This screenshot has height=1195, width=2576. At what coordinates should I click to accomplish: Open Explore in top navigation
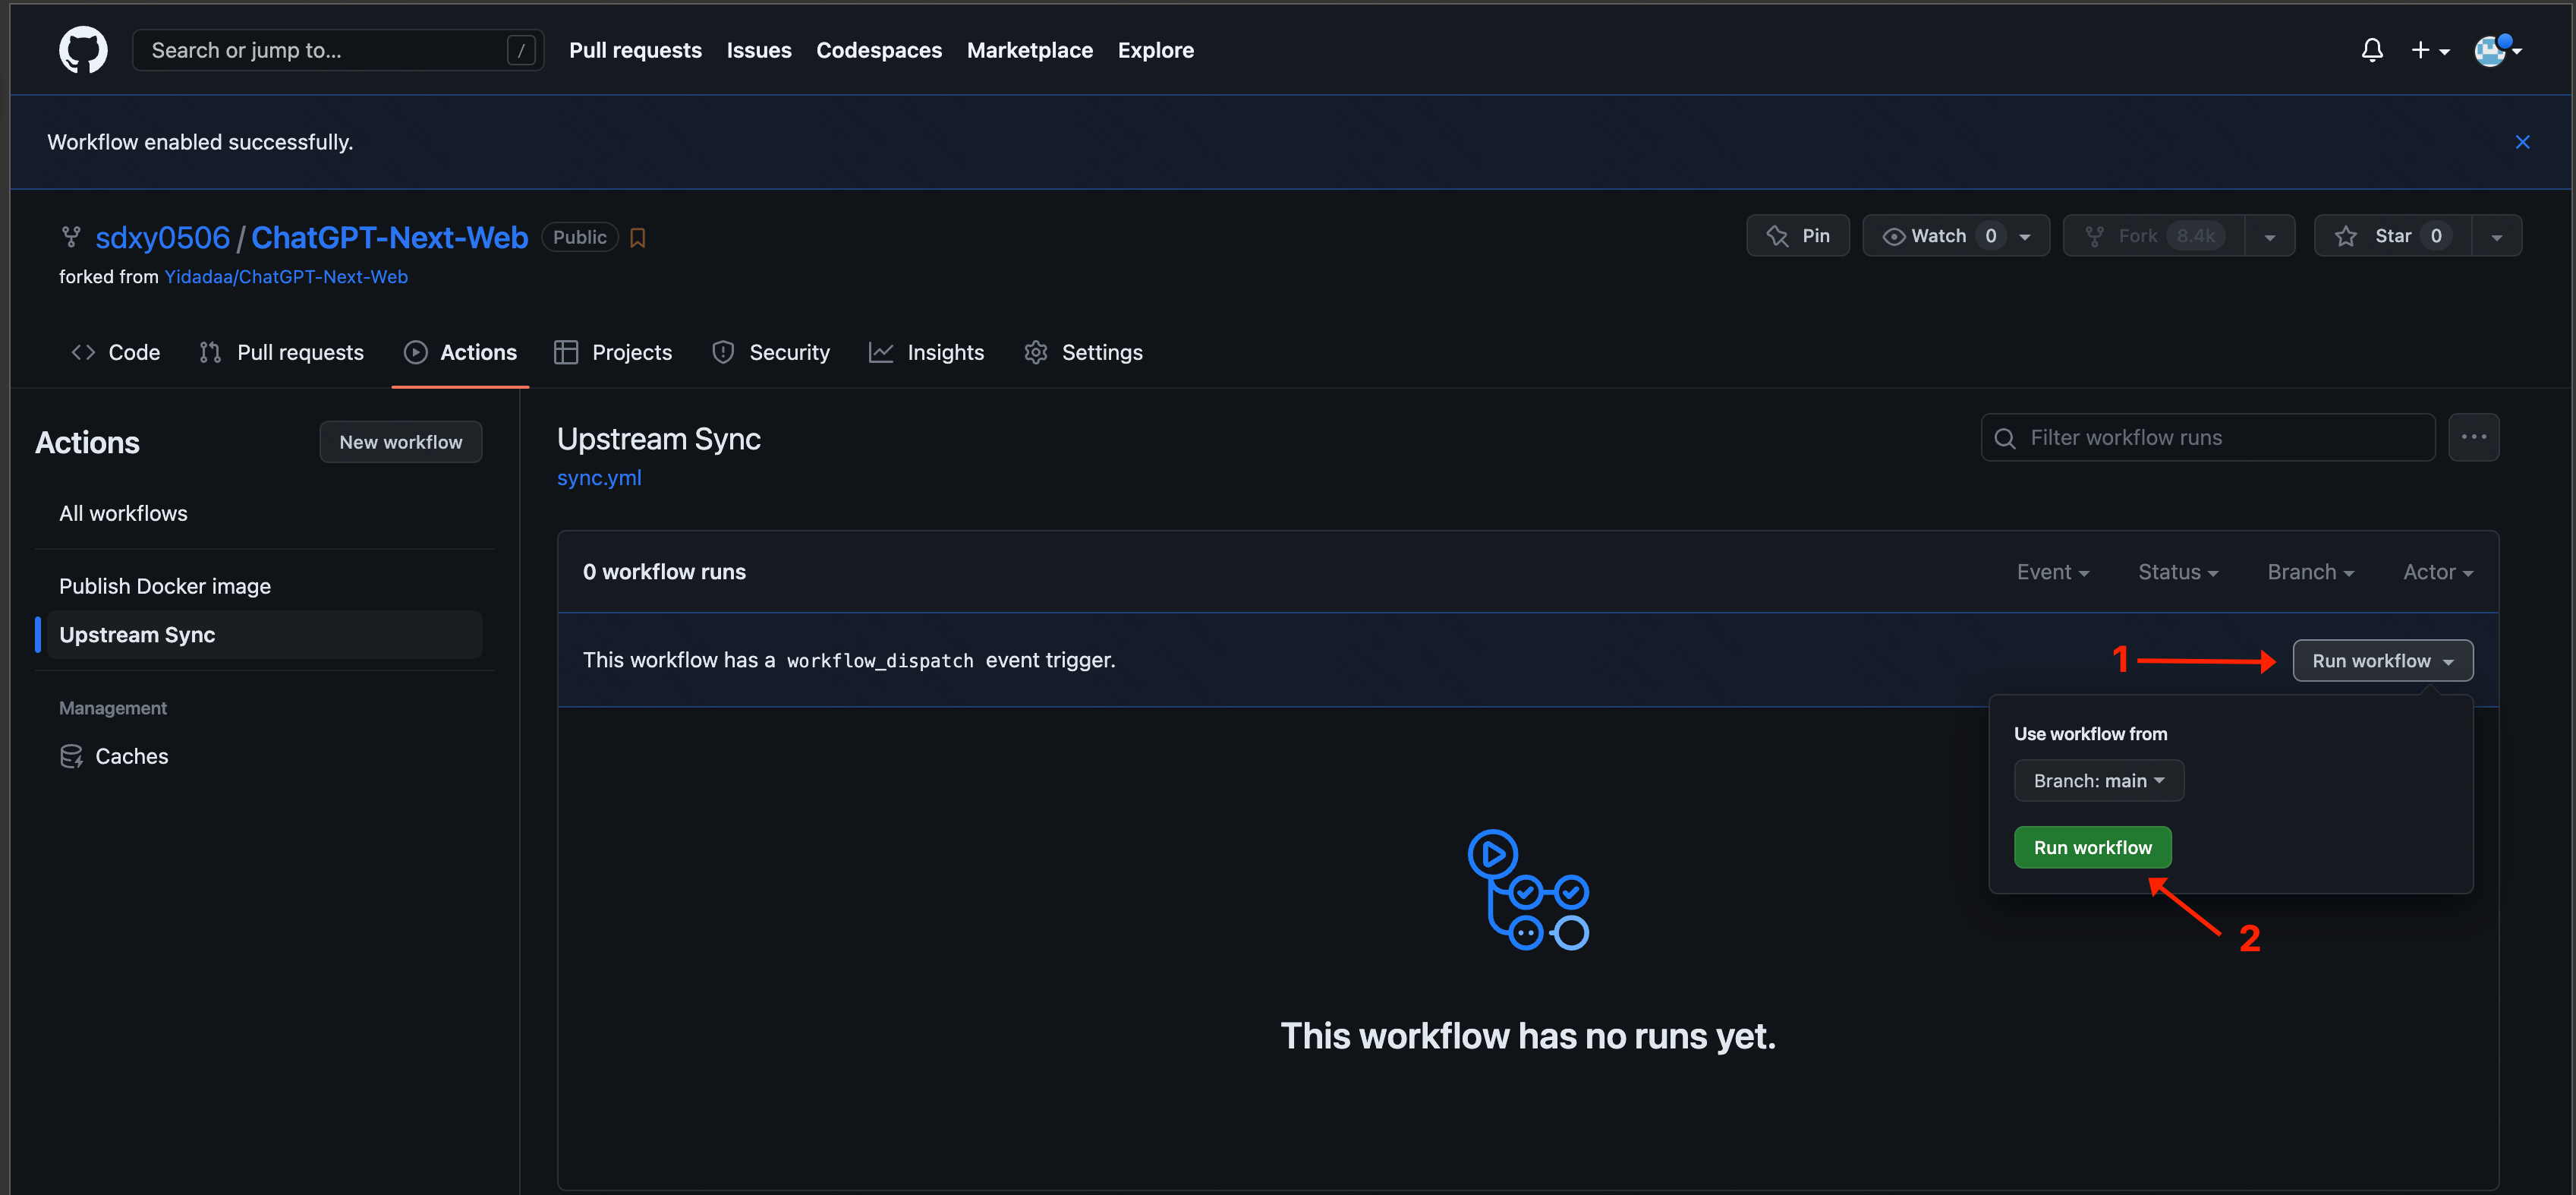1155,50
